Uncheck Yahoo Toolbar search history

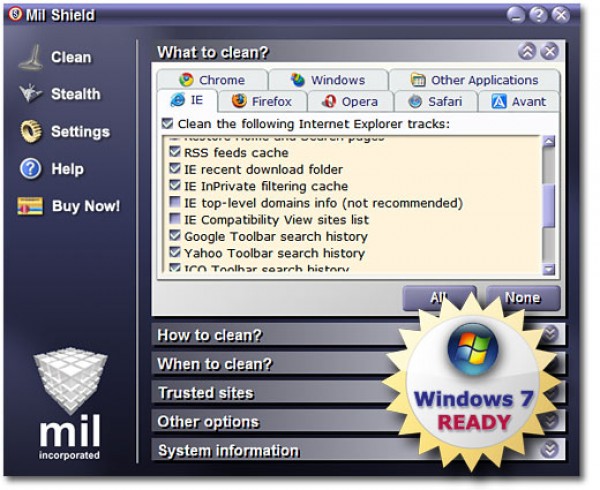coord(174,252)
